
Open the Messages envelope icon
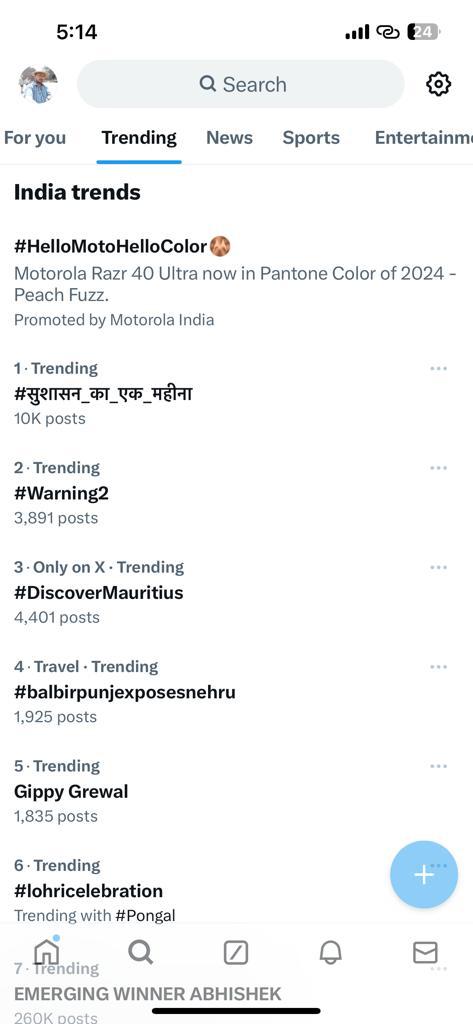tap(425, 953)
